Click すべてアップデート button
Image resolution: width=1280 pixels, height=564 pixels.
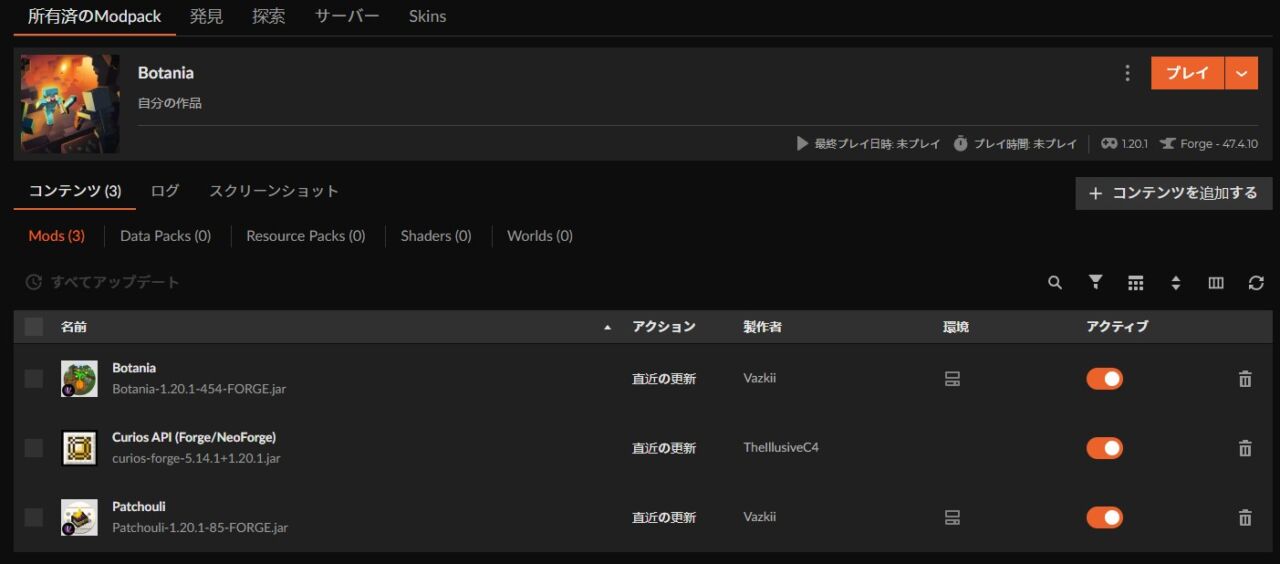coord(103,283)
